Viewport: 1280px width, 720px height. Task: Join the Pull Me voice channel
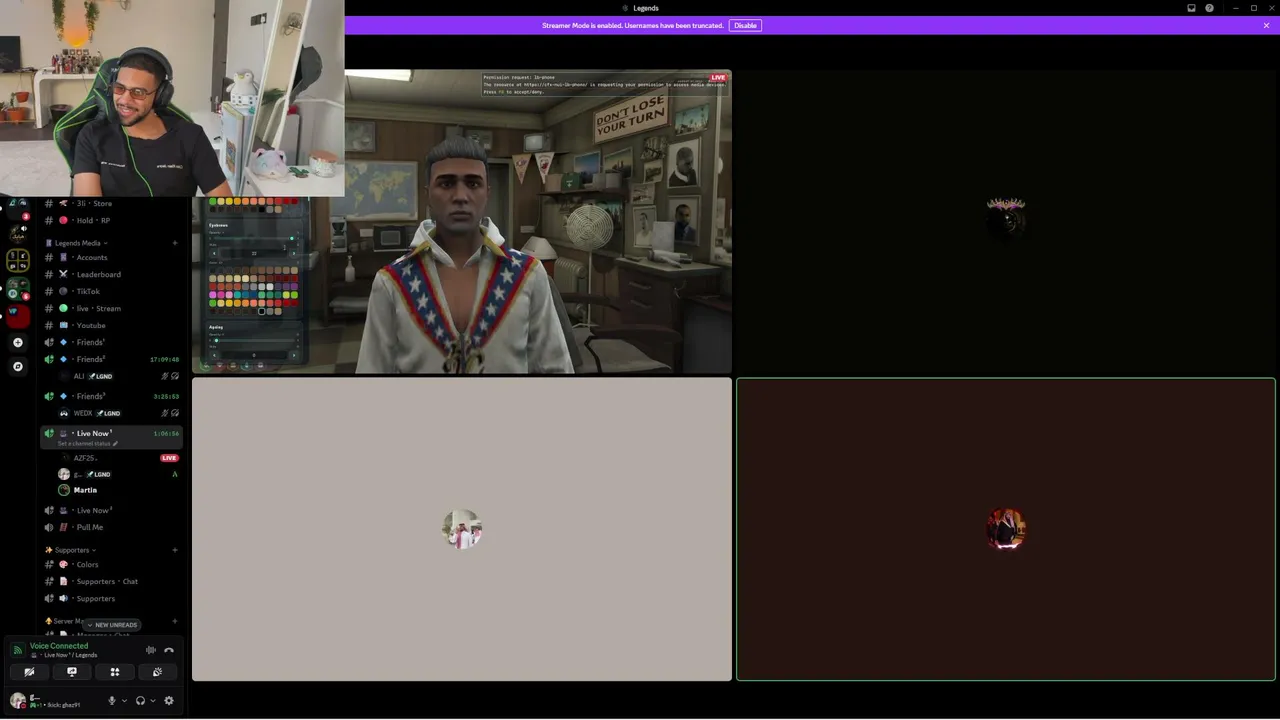pyautogui.click(x=110, y=527)
